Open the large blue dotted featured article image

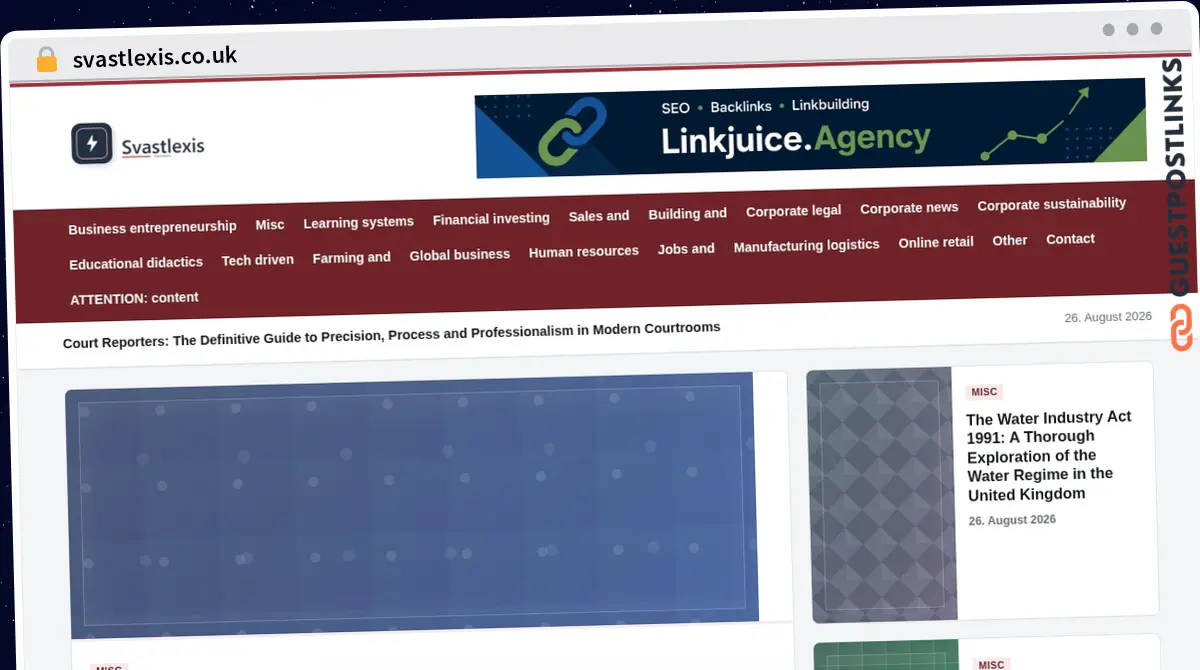click(x=412, y=506)
